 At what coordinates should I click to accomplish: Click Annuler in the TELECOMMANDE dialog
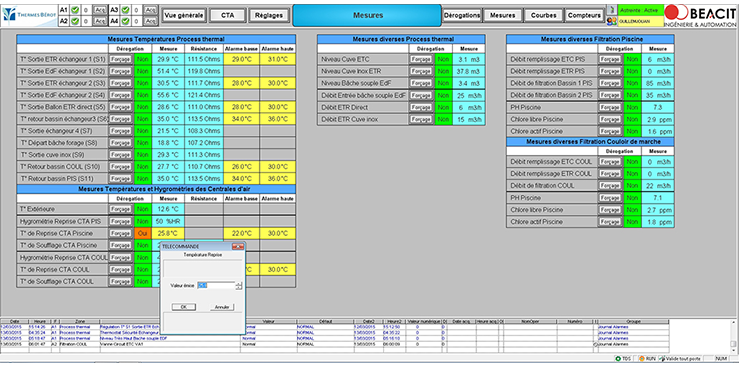[x=222, y=307]
